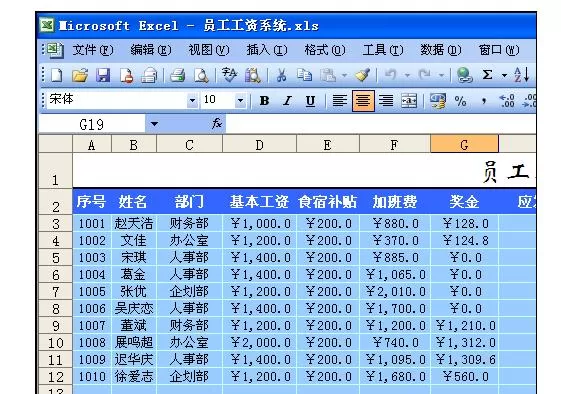Image resolution: width=561 pixels, height=394 pixels.
Task: Run the spelling check icon
Action: pyautogui.click(x=229, y=76)
